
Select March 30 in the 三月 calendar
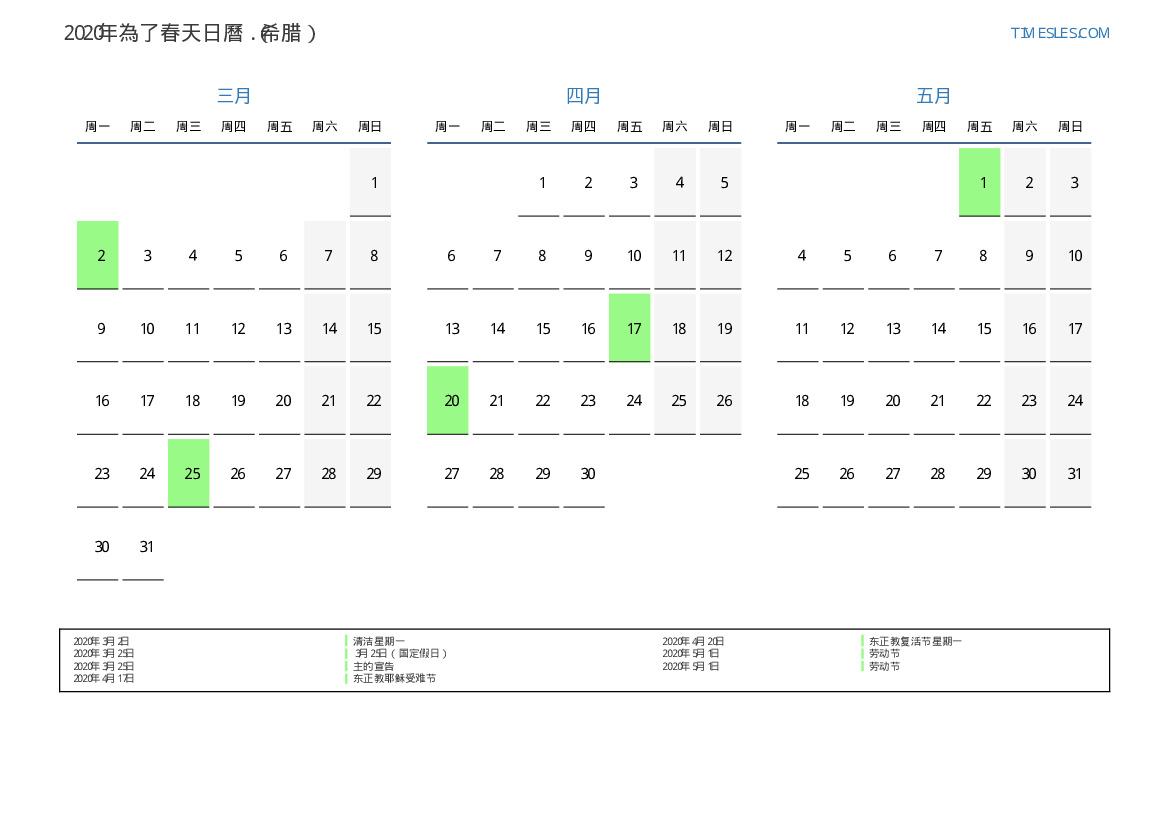(x=98, y=547)
